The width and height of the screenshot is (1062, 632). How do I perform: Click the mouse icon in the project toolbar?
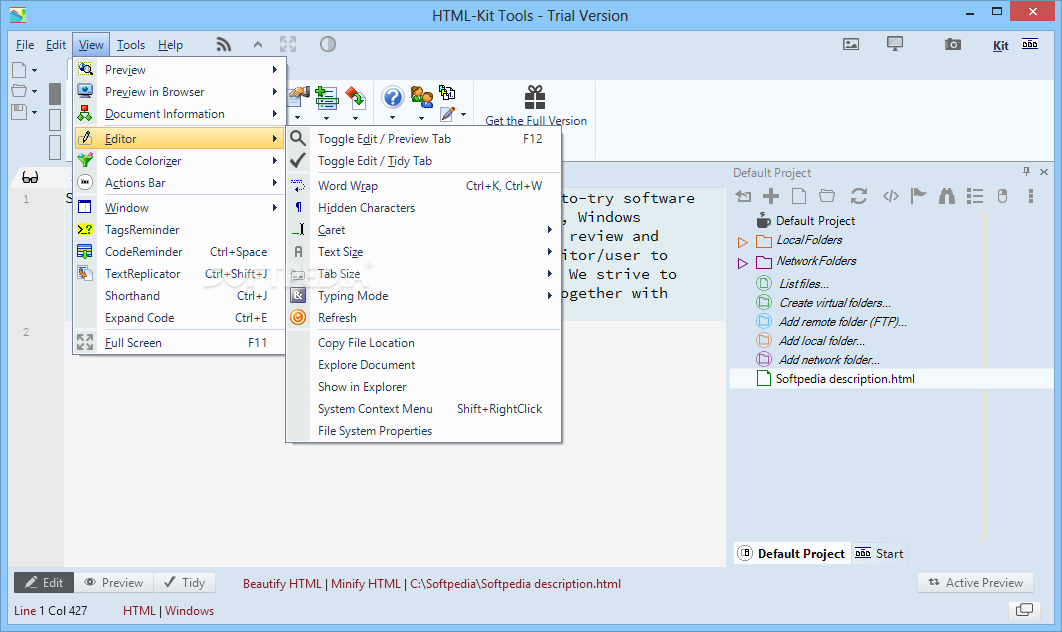click(x=1002, y=196)
